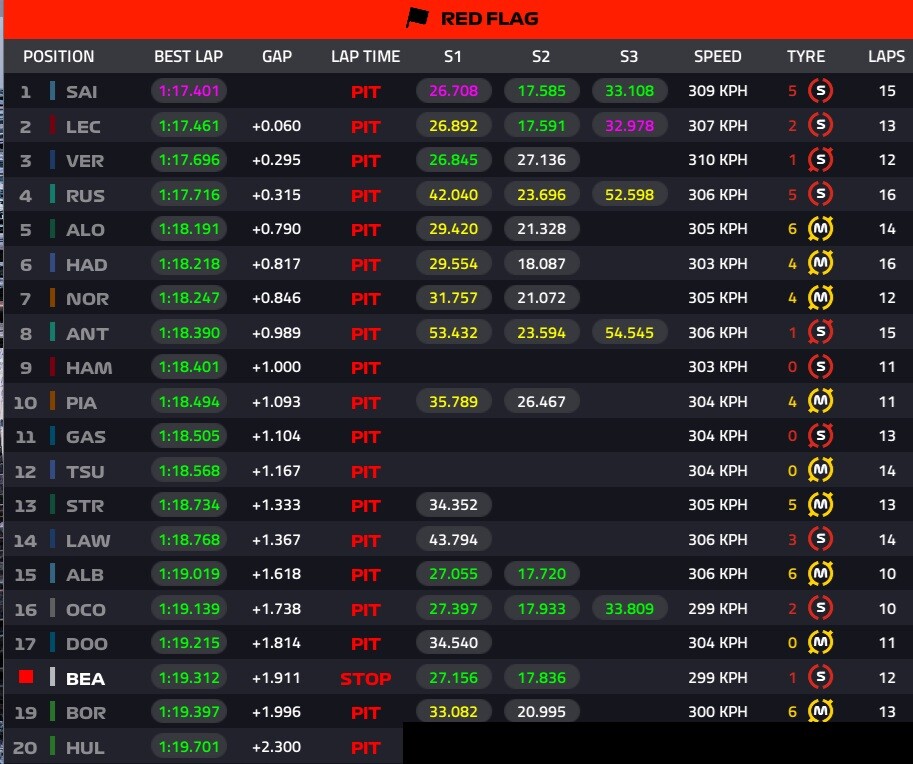
Task: Click gap value +2.300
Action: coord(276,747)
